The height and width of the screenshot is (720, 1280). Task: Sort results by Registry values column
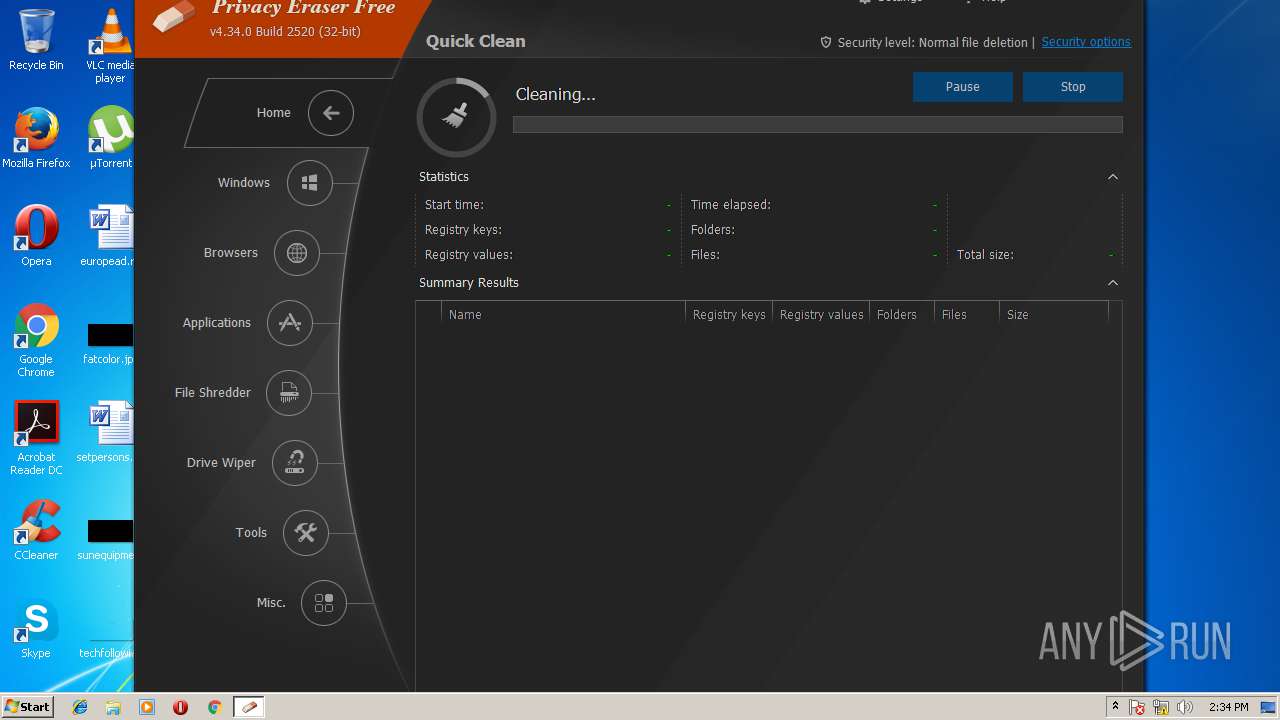point(821,314)
